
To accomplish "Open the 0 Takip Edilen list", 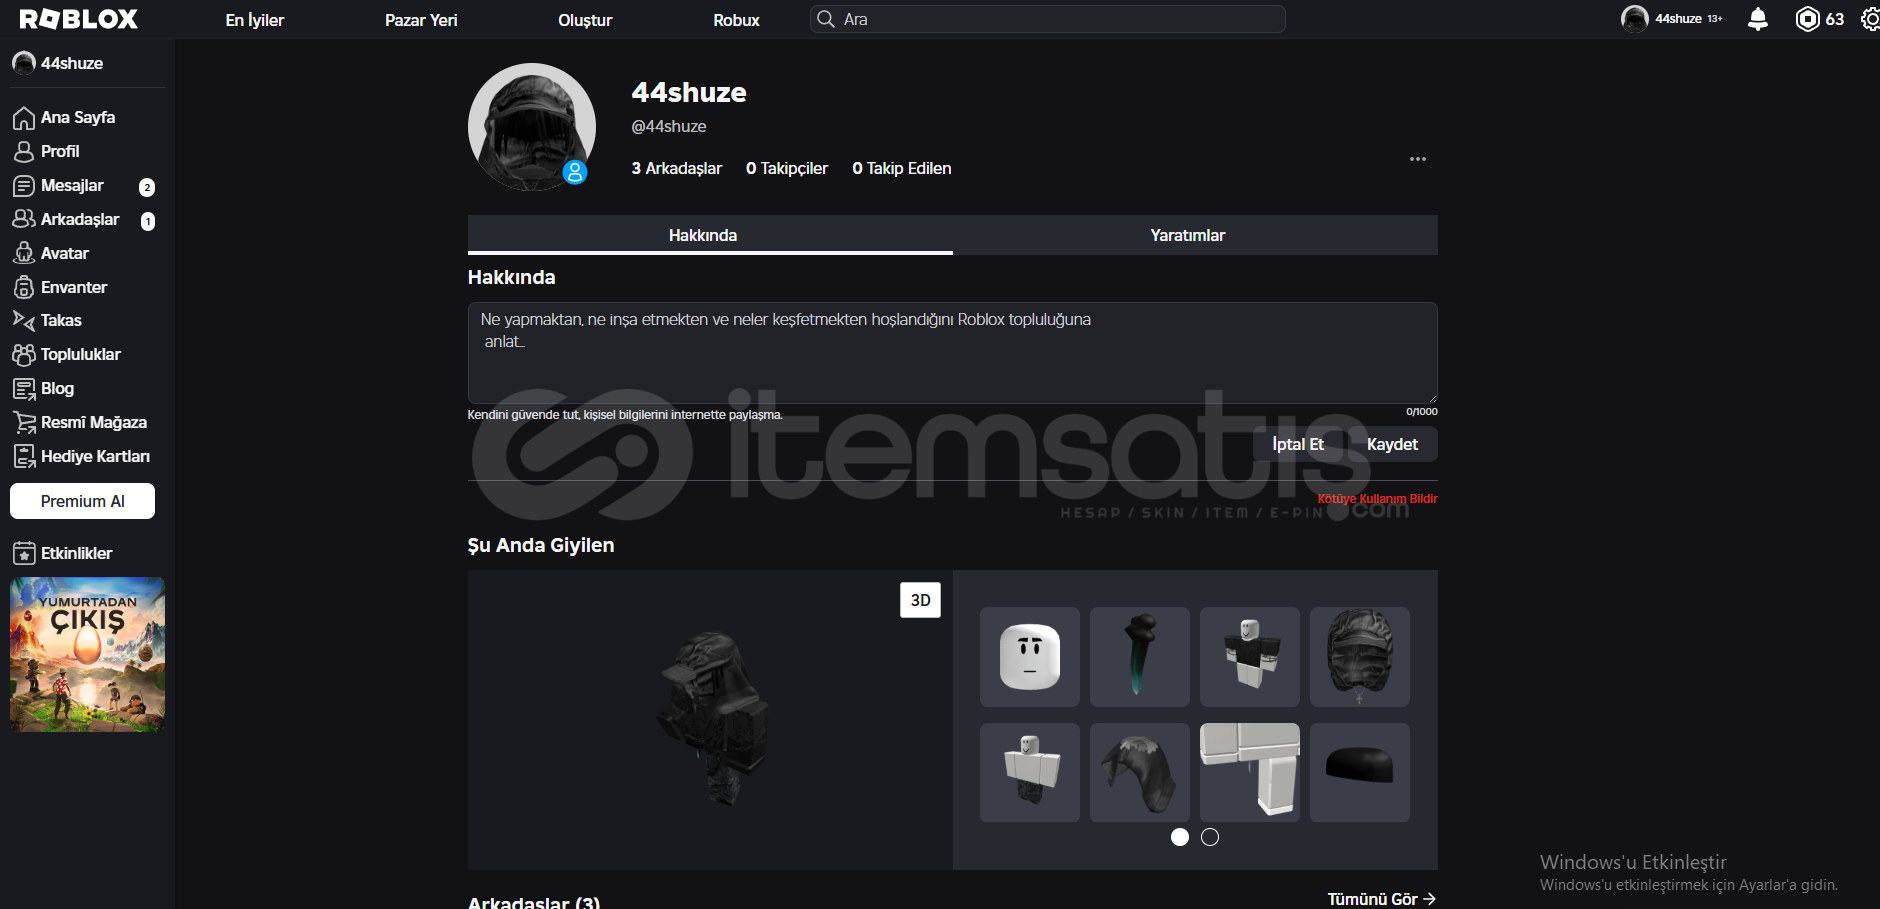I will [901, 168].
